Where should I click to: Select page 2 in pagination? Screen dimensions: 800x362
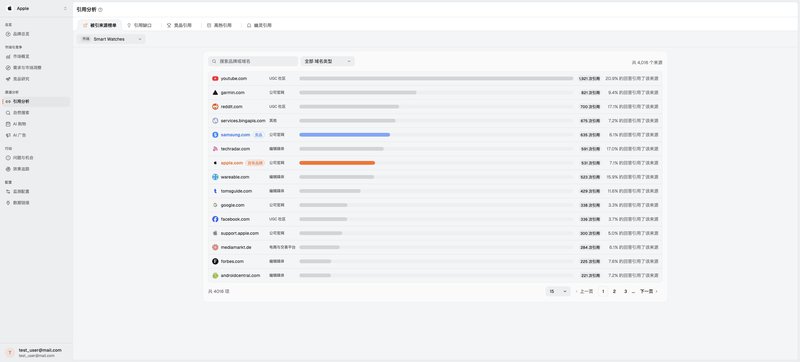pyautogui.click(x=614, y=292)
